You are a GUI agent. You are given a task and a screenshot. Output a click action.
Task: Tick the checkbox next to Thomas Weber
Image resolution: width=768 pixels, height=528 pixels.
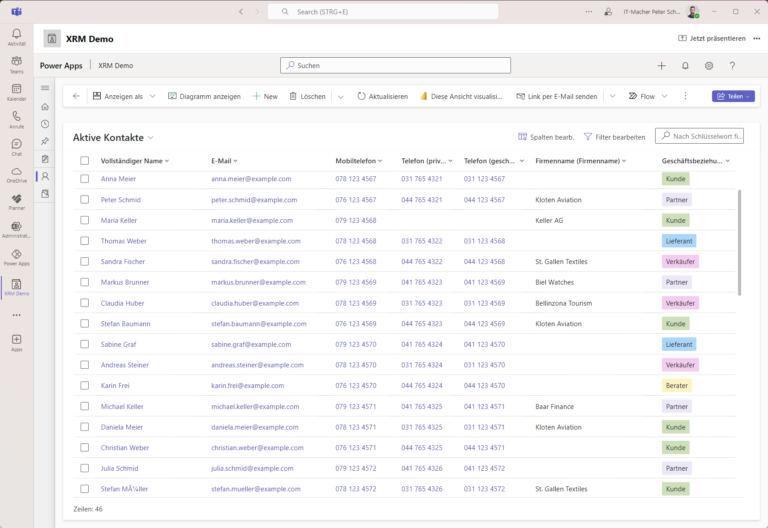pos(85,241)
